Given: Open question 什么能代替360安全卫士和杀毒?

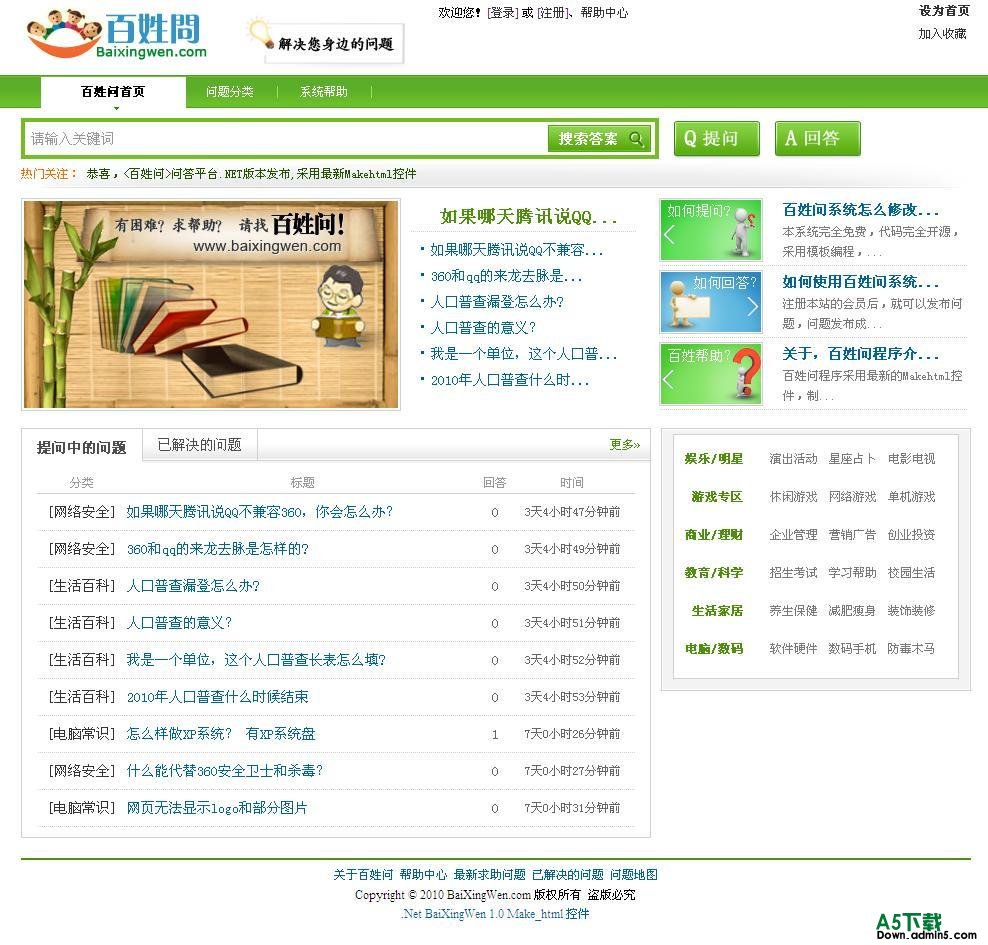Looking at the screenshot, I should (224, 770).
